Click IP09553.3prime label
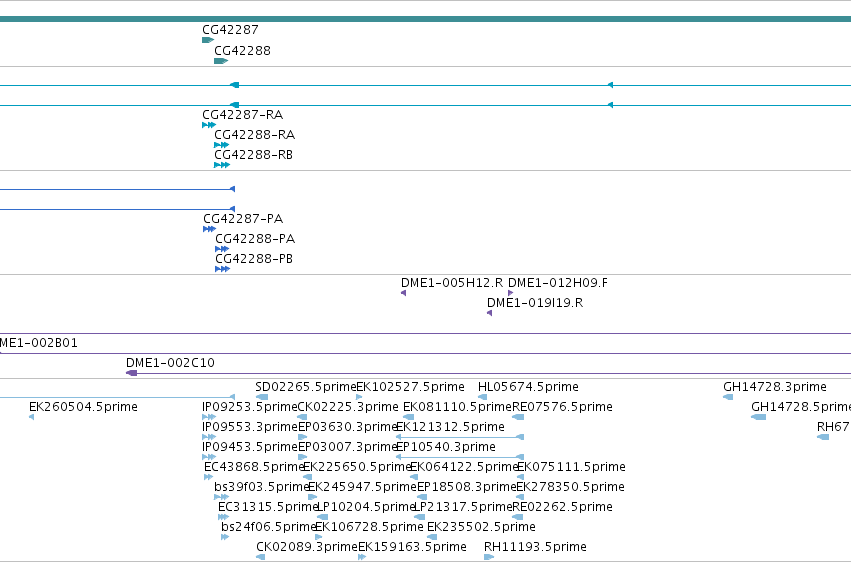The image size is (851, 562). [250, 427]
